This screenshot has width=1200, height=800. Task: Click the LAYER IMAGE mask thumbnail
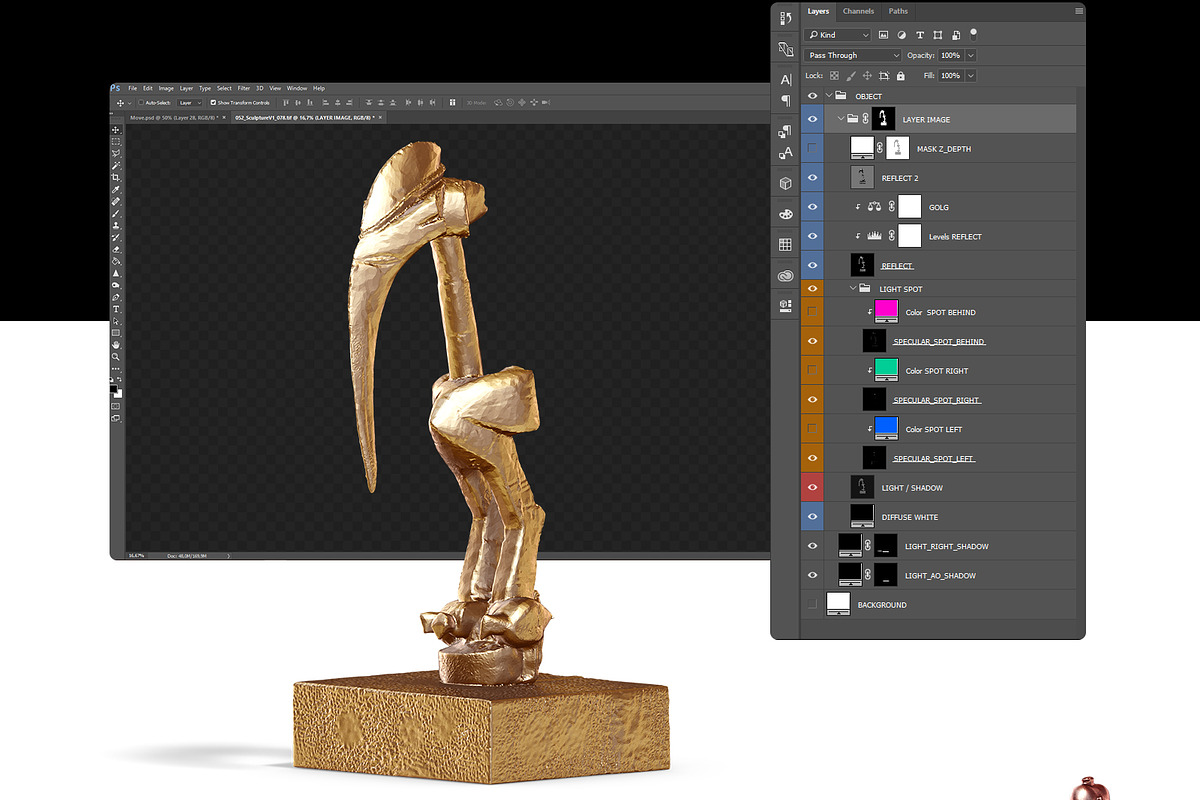(884, 119)
